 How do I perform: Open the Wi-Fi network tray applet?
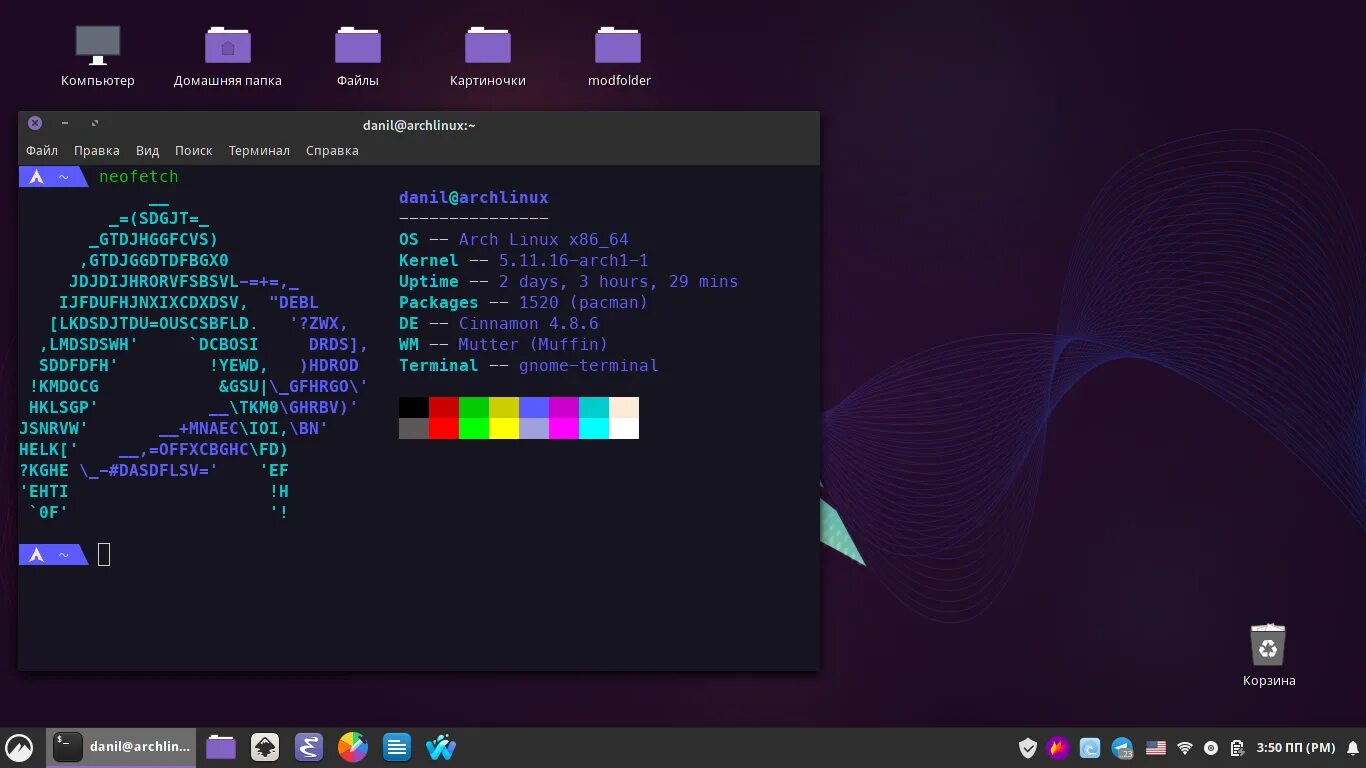pyautogui.click(x=1185, y=748)
